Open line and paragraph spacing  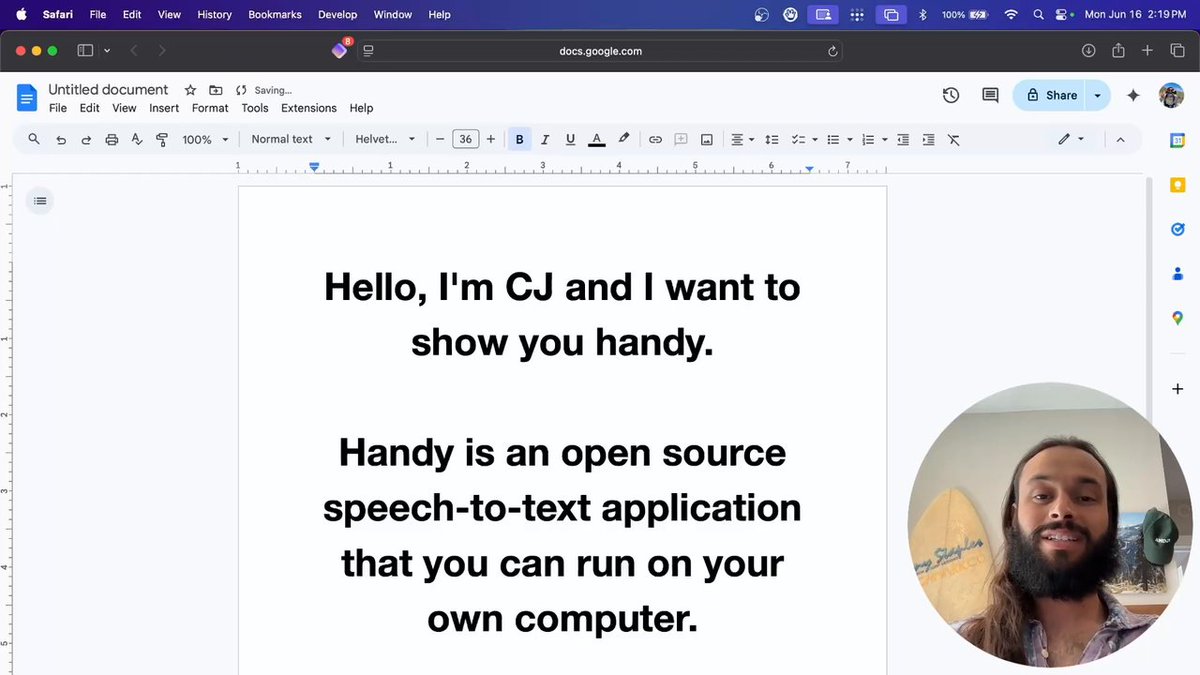pyautogui.click(x=771, y=140)
